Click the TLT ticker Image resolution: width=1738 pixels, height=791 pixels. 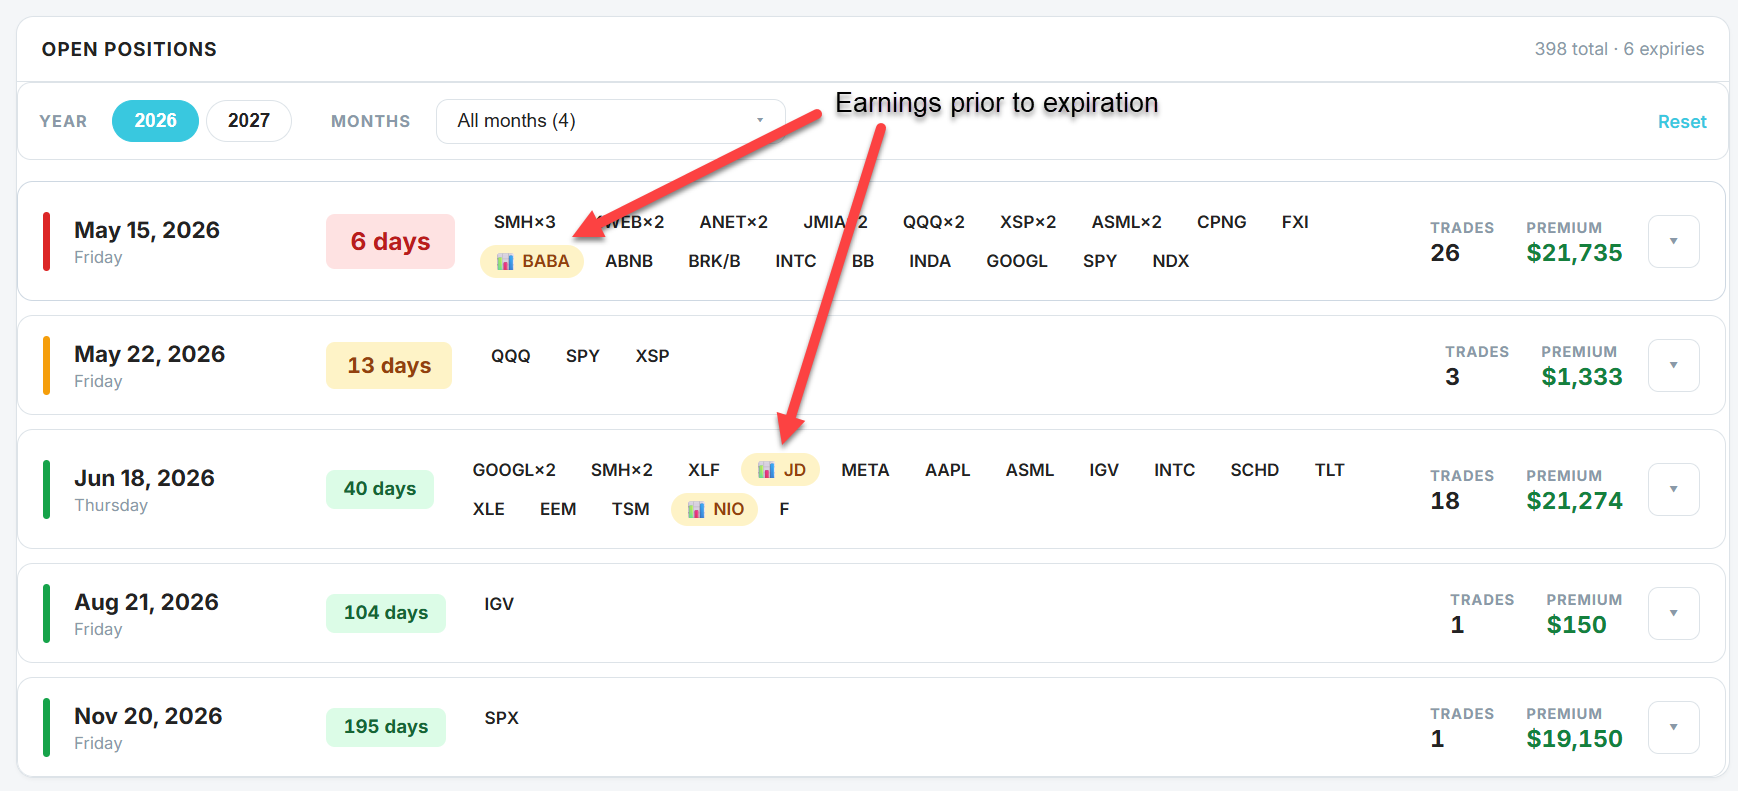click(x=1329, y=470)
